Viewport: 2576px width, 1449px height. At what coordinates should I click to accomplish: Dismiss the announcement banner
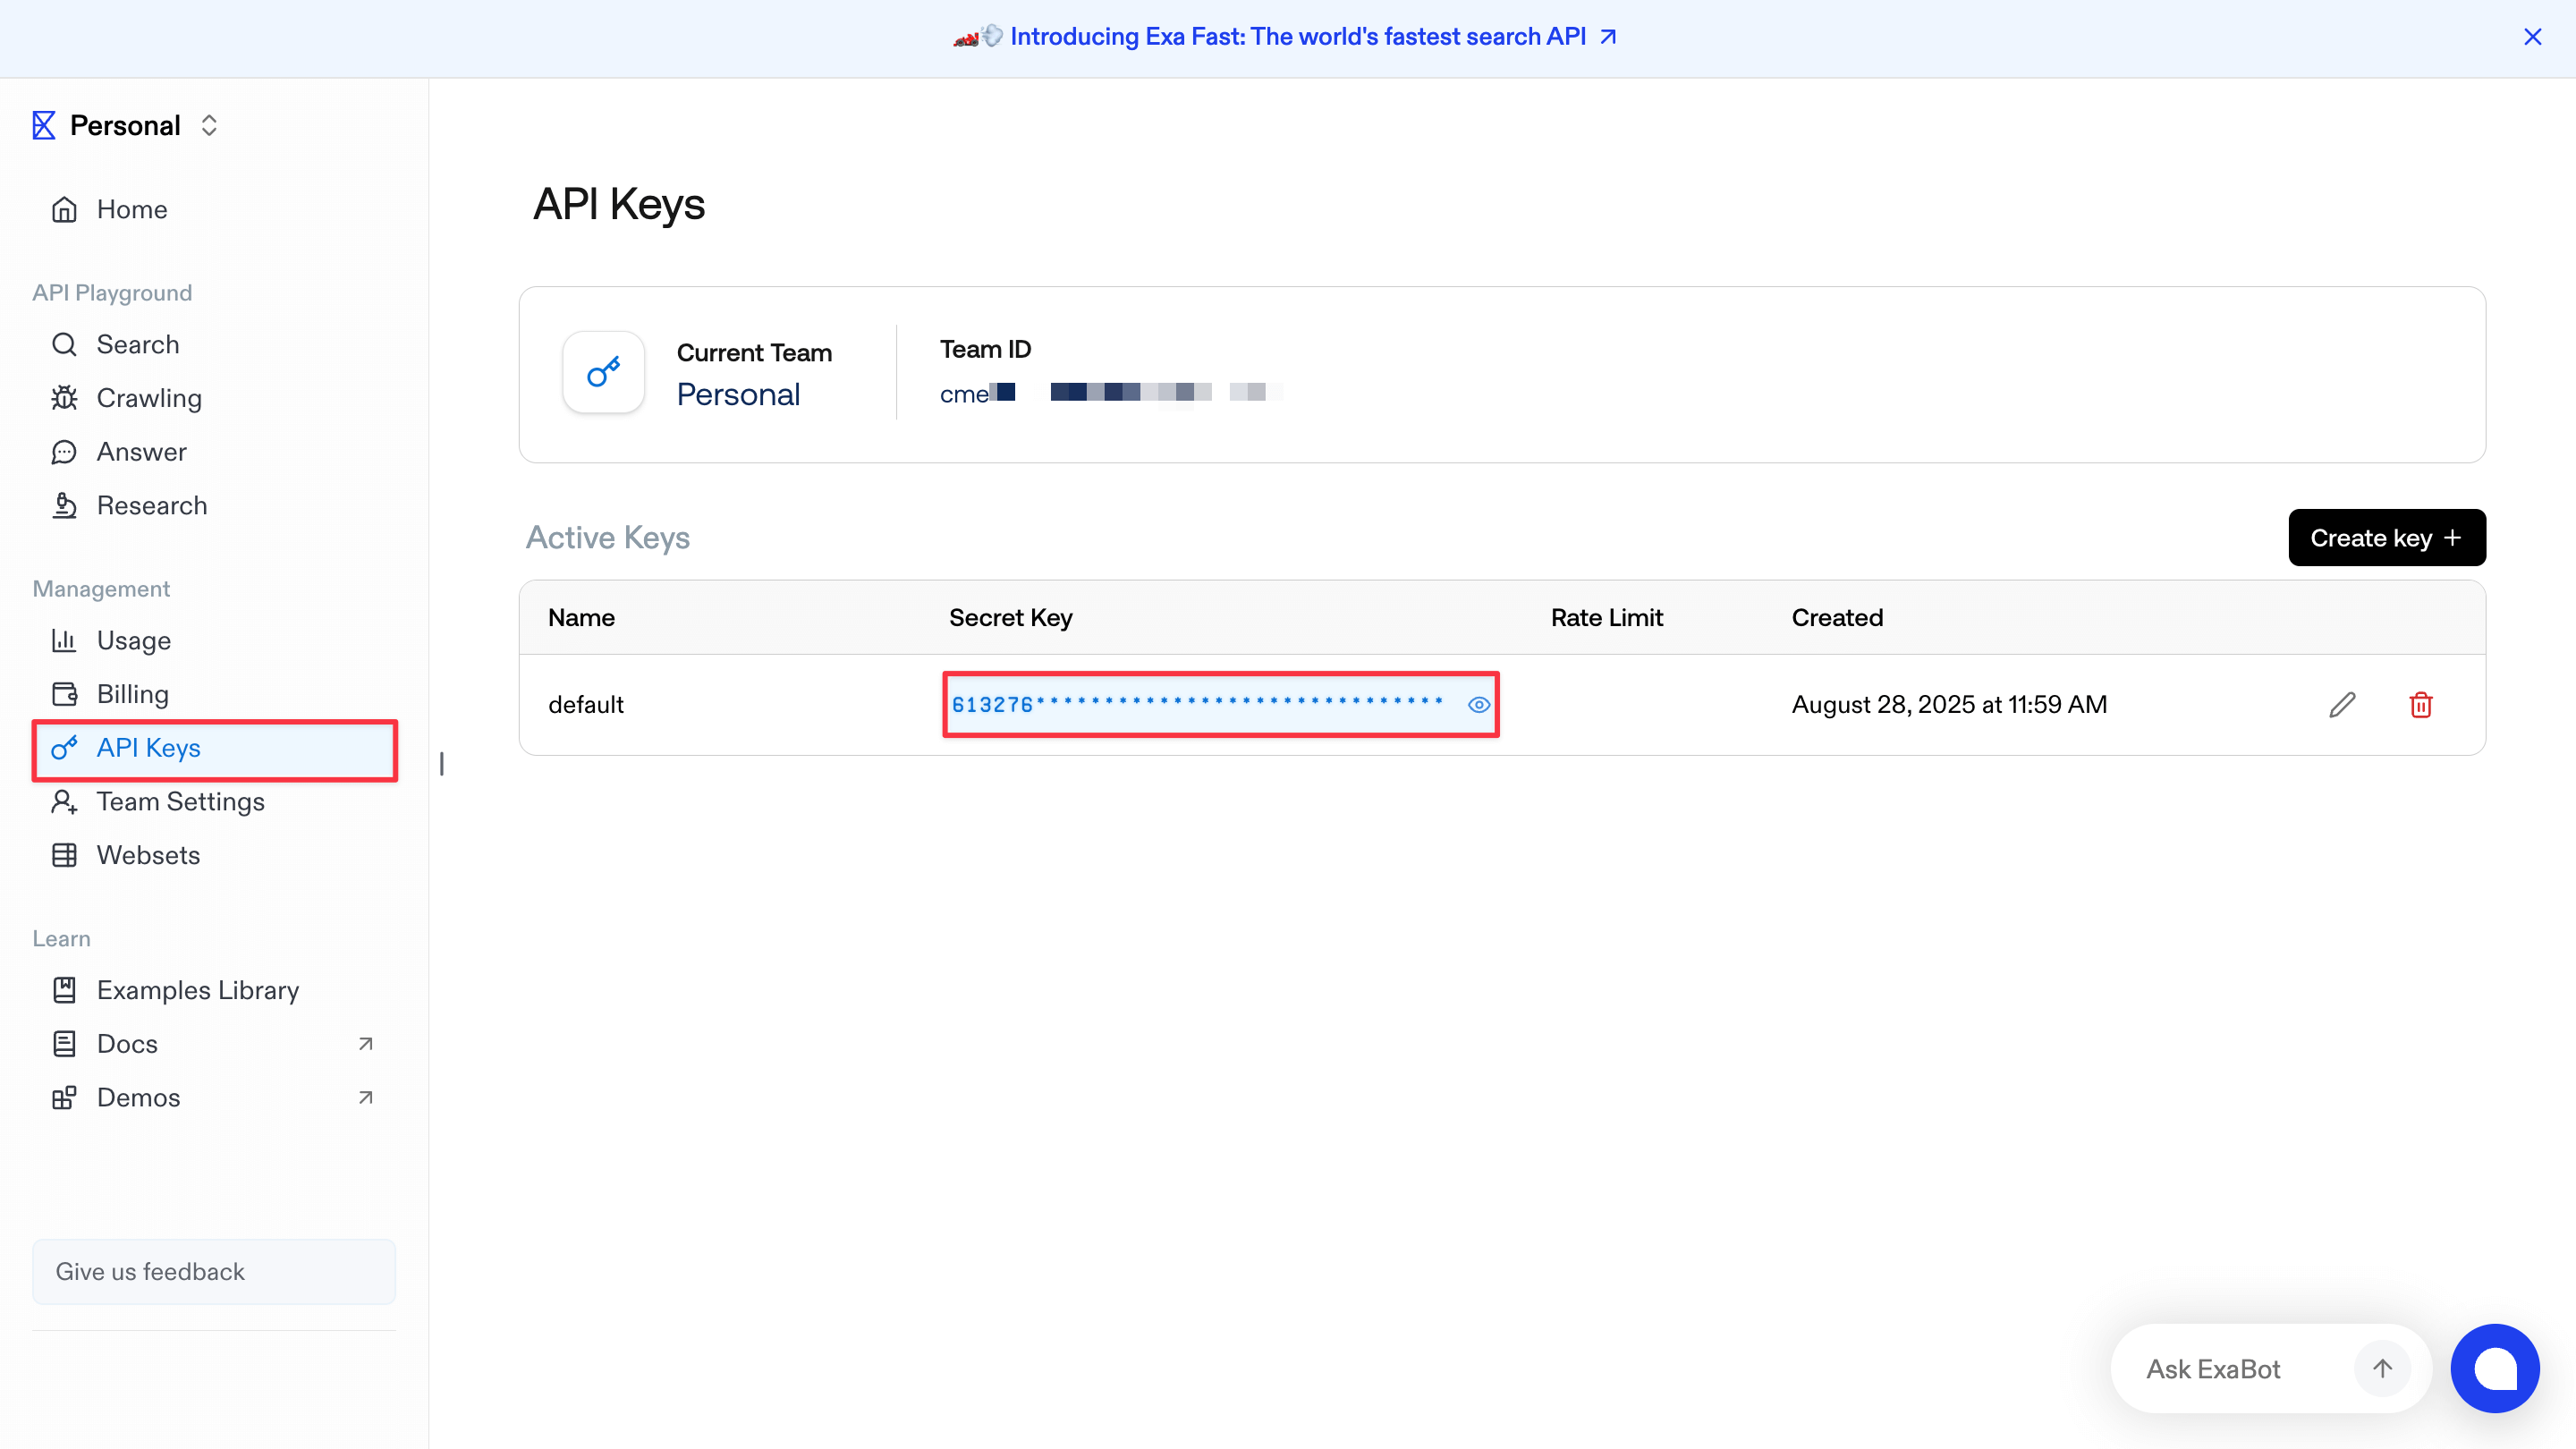point(2533,37)
